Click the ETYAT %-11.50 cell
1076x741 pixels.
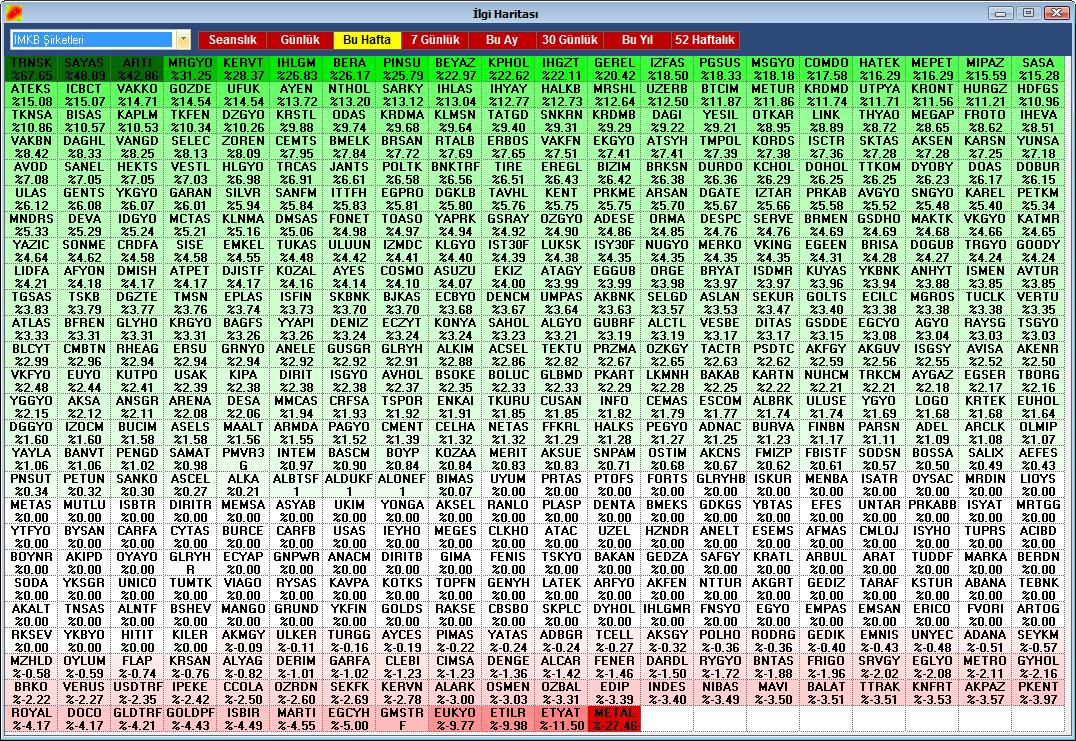[x=561, y=719]
